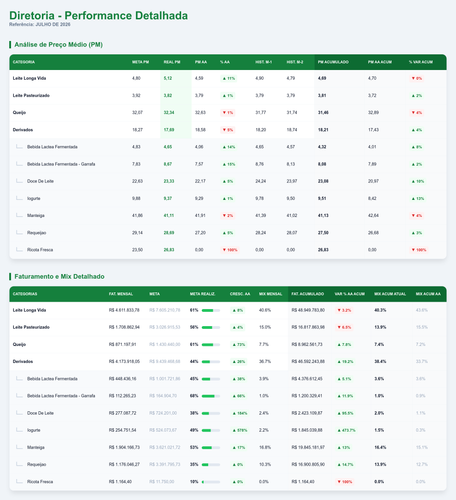Select the VAR % AA ACUM column header

tap(349, 294)
